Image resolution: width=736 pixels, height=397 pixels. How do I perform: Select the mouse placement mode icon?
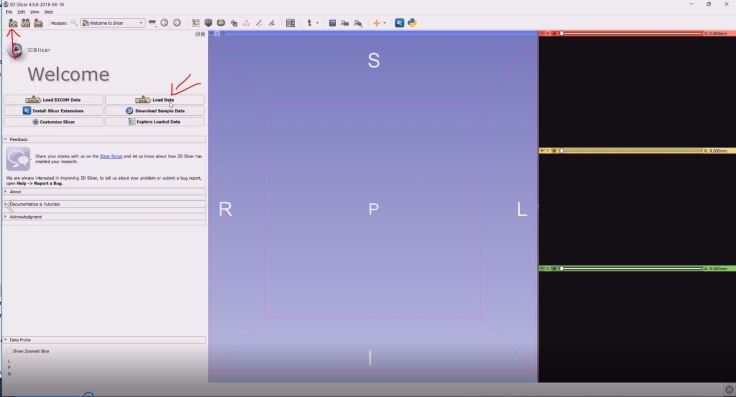tap(309, 23)
